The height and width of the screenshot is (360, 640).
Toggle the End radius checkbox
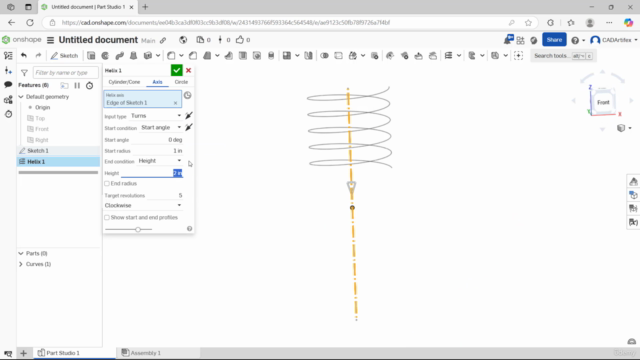[x=107, y=184]
